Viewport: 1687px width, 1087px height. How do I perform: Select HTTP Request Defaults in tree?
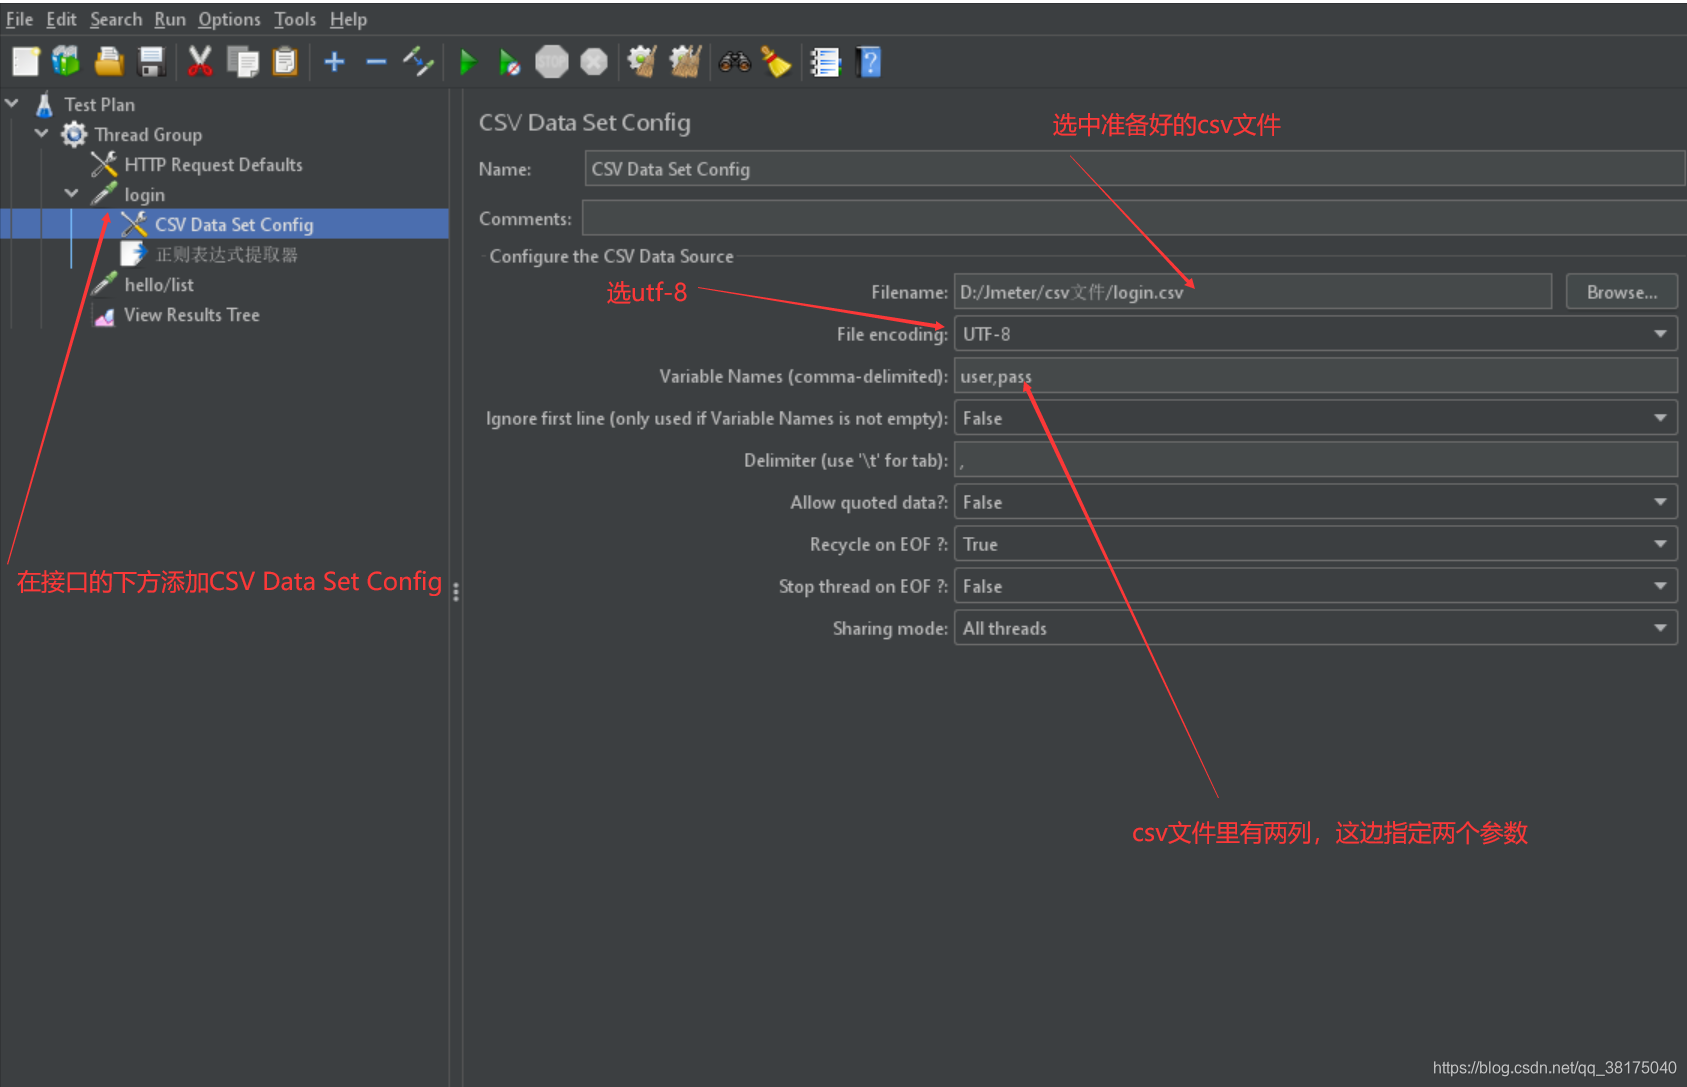pos(213,164)
